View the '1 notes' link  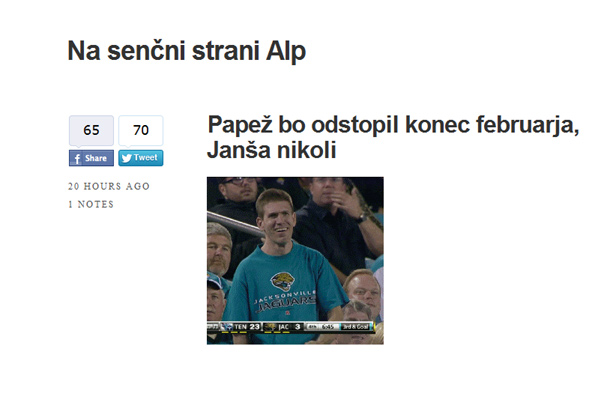point(91,204)
